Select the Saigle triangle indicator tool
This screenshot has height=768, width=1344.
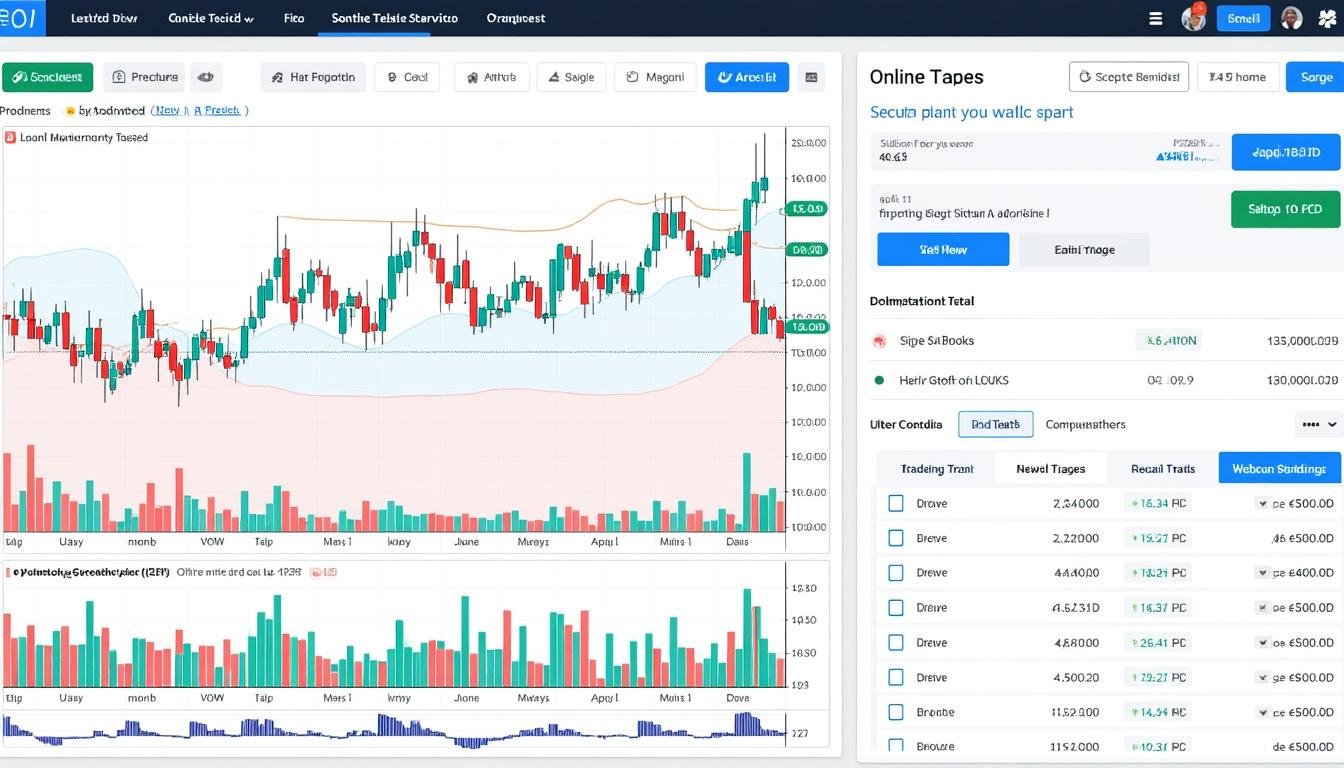tap(571, 77)
